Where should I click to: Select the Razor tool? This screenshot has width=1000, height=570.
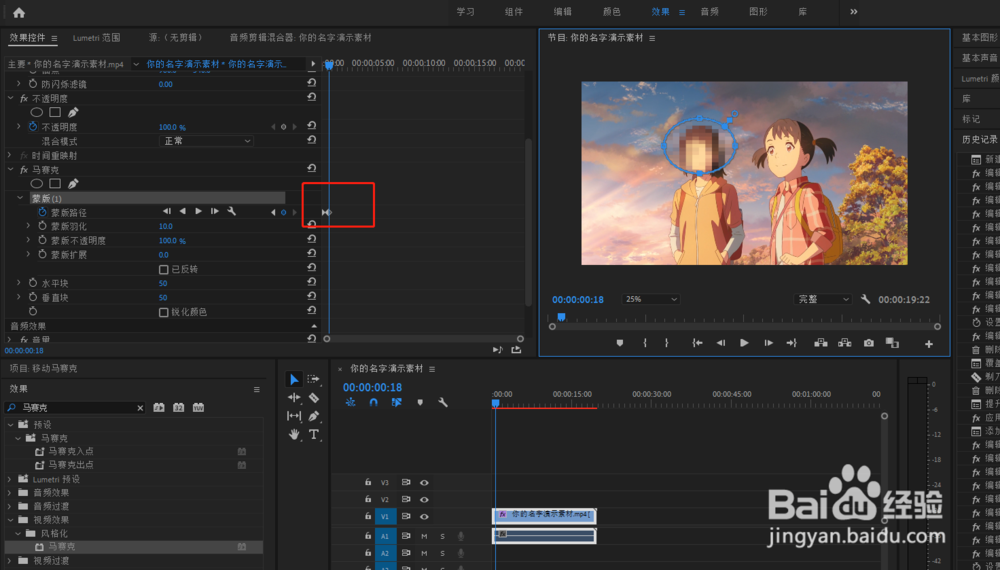314,398
